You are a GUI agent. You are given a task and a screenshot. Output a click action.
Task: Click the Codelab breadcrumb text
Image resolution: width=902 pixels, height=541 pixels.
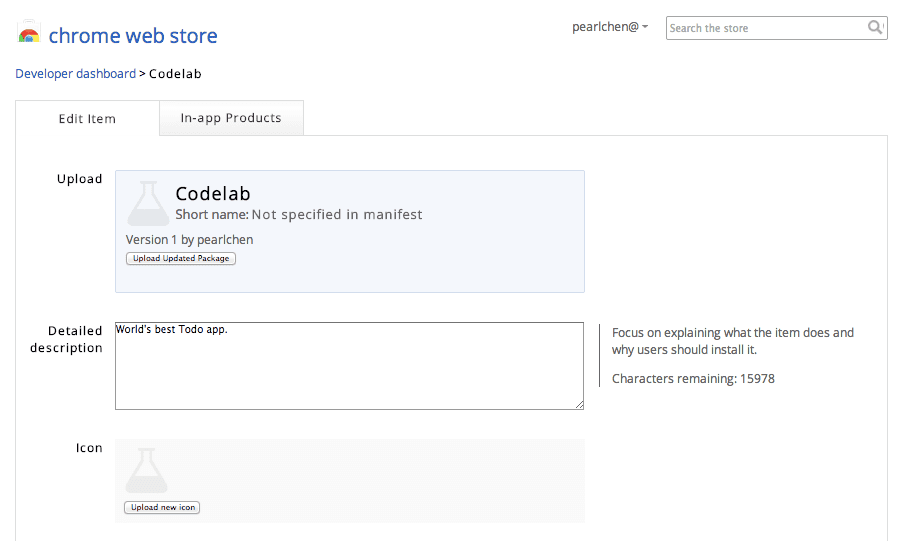tap(176, 74)
